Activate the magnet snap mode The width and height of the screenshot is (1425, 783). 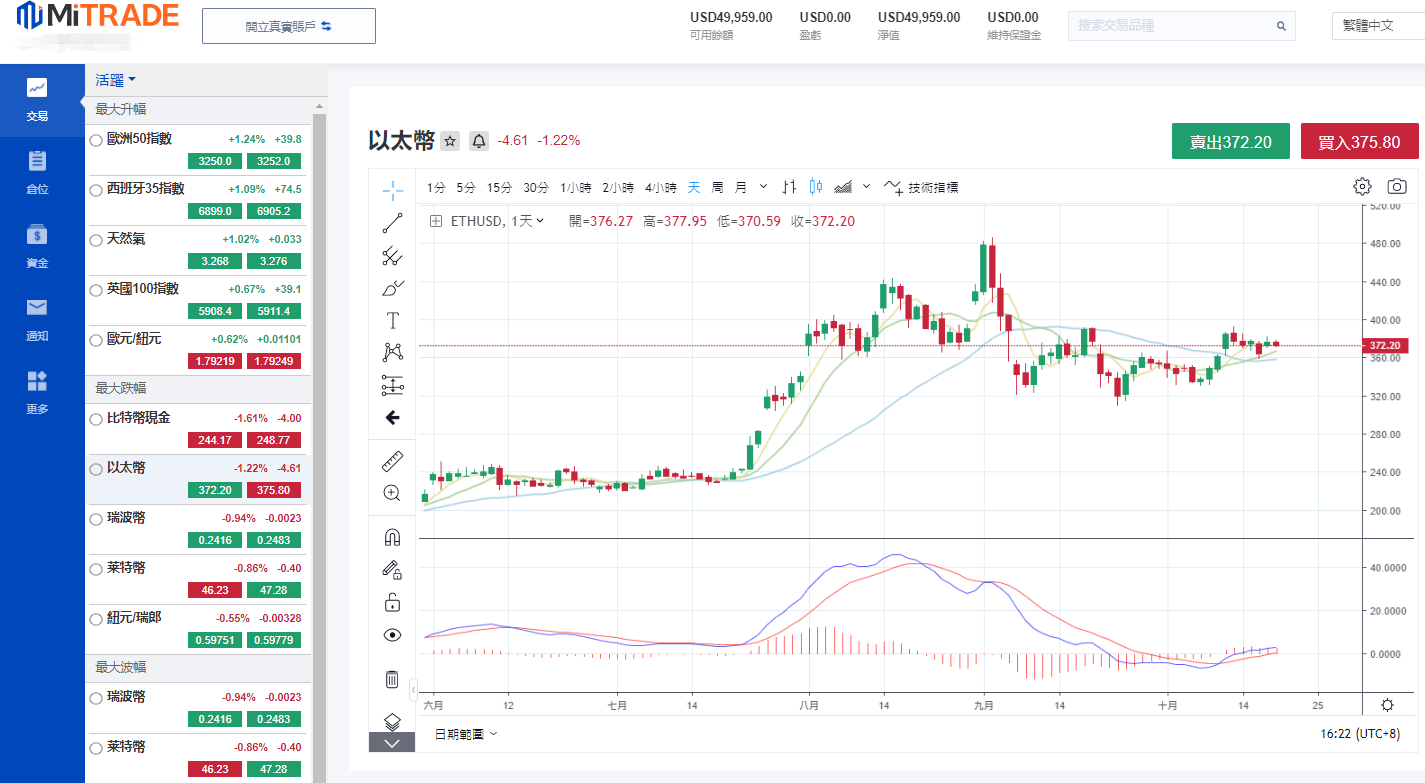(392, 537)
